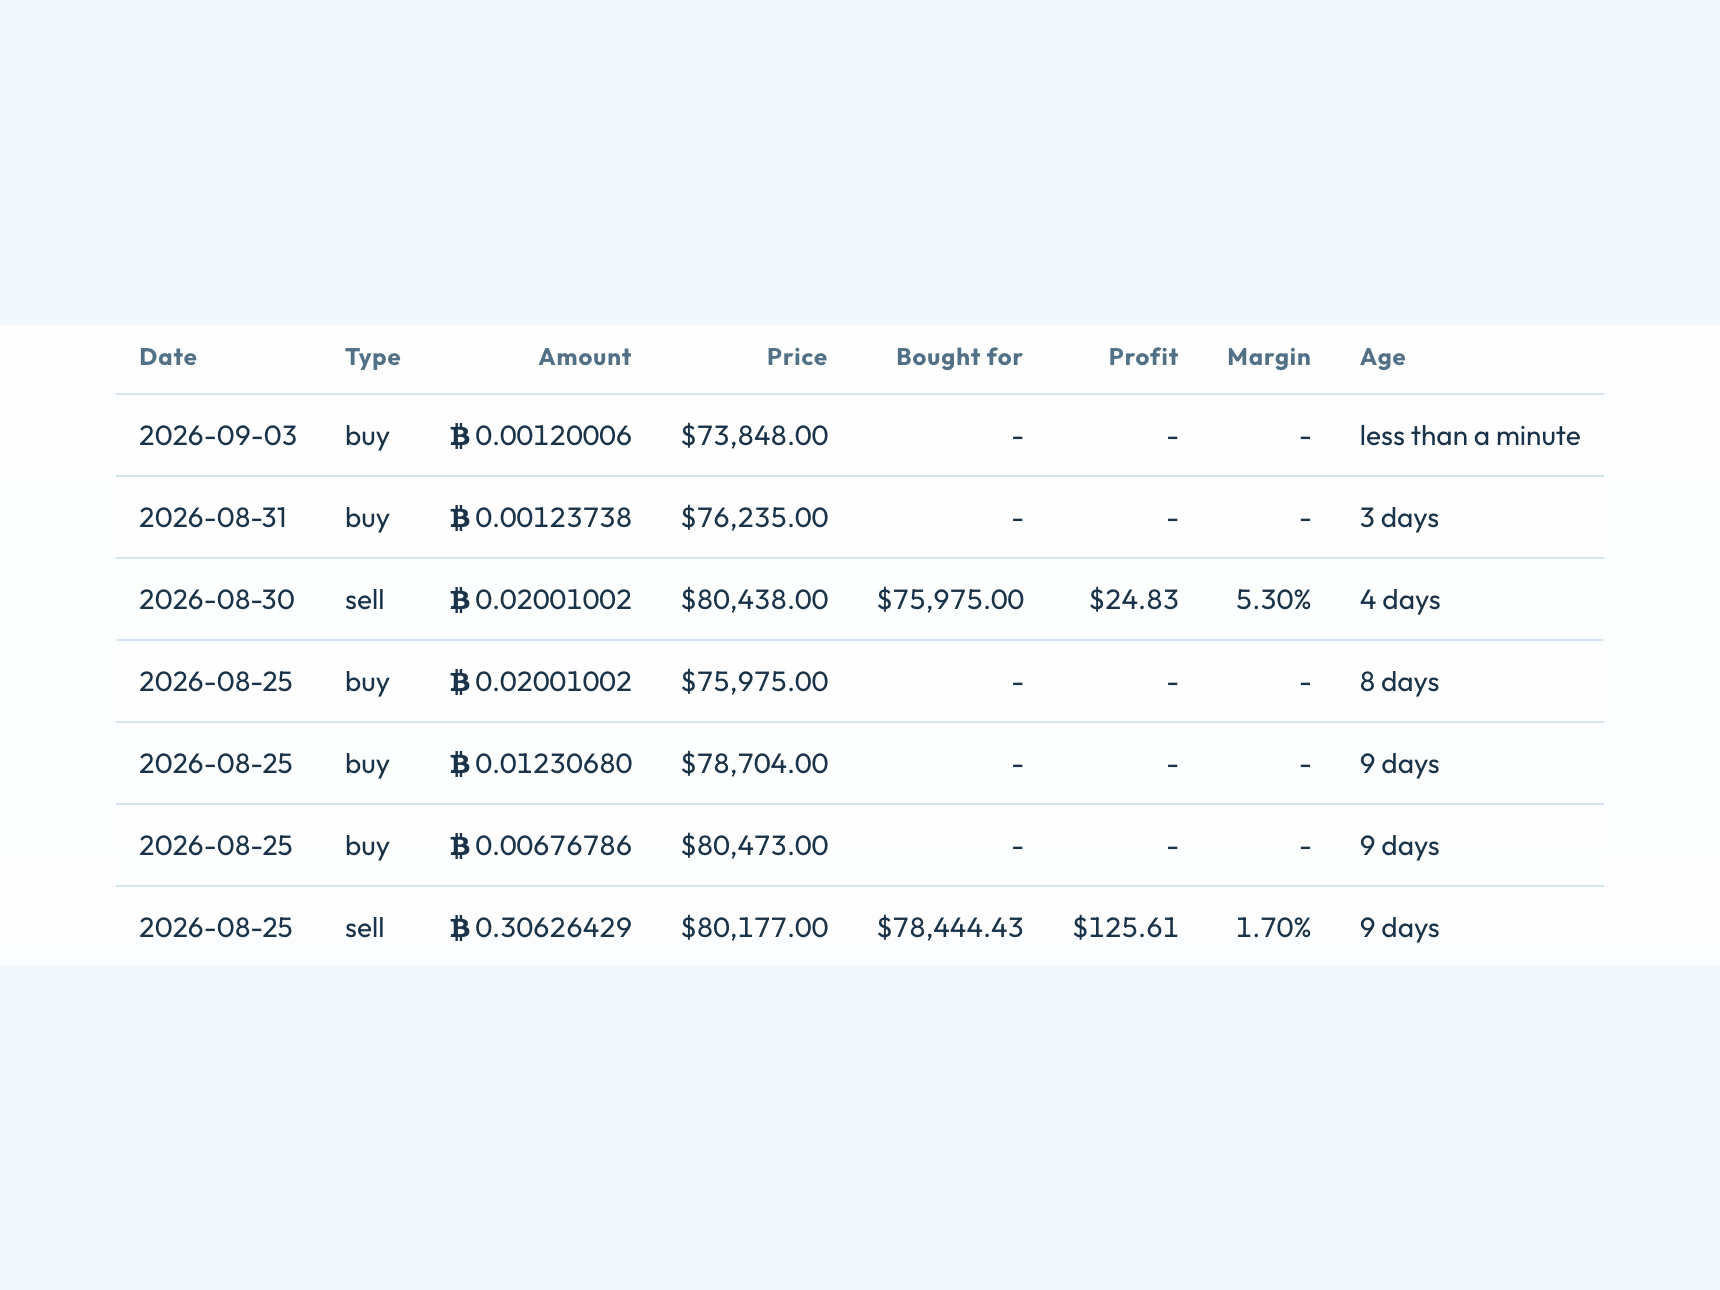
Task: Click the 1.70% margin value
Action: click(1273, 928)
